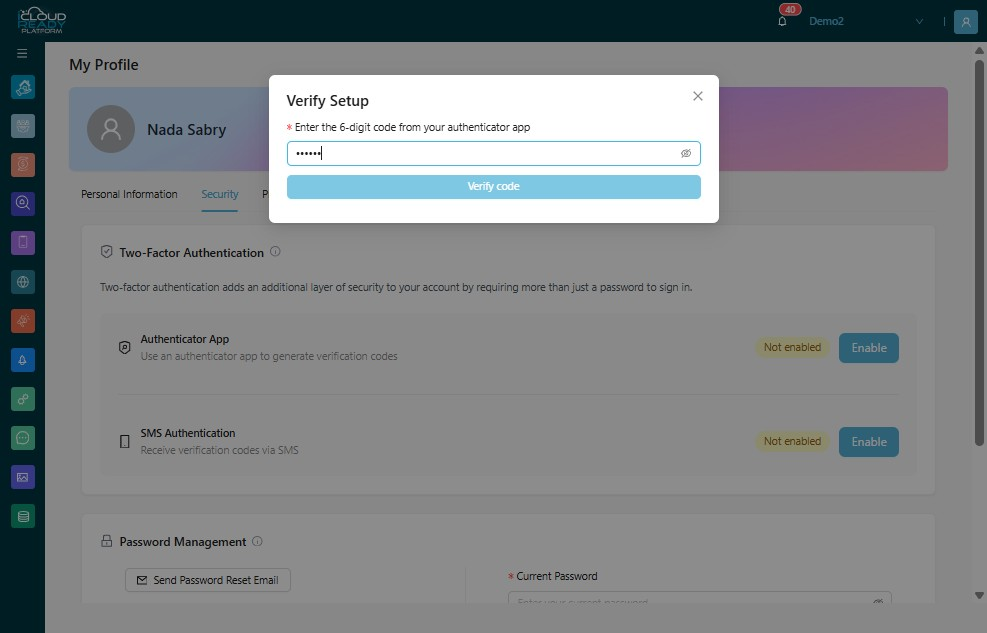
Task: Expand the Demo2 account dropdown
Action: (919, 21)
